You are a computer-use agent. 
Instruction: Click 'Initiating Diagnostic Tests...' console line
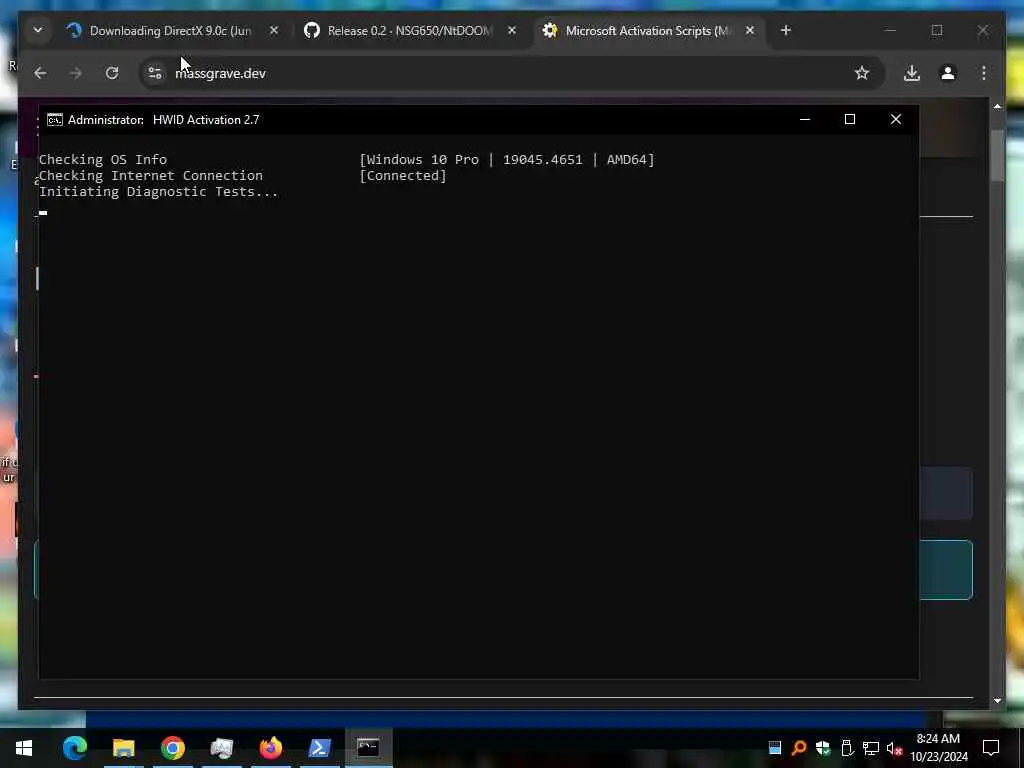point(159,191)
